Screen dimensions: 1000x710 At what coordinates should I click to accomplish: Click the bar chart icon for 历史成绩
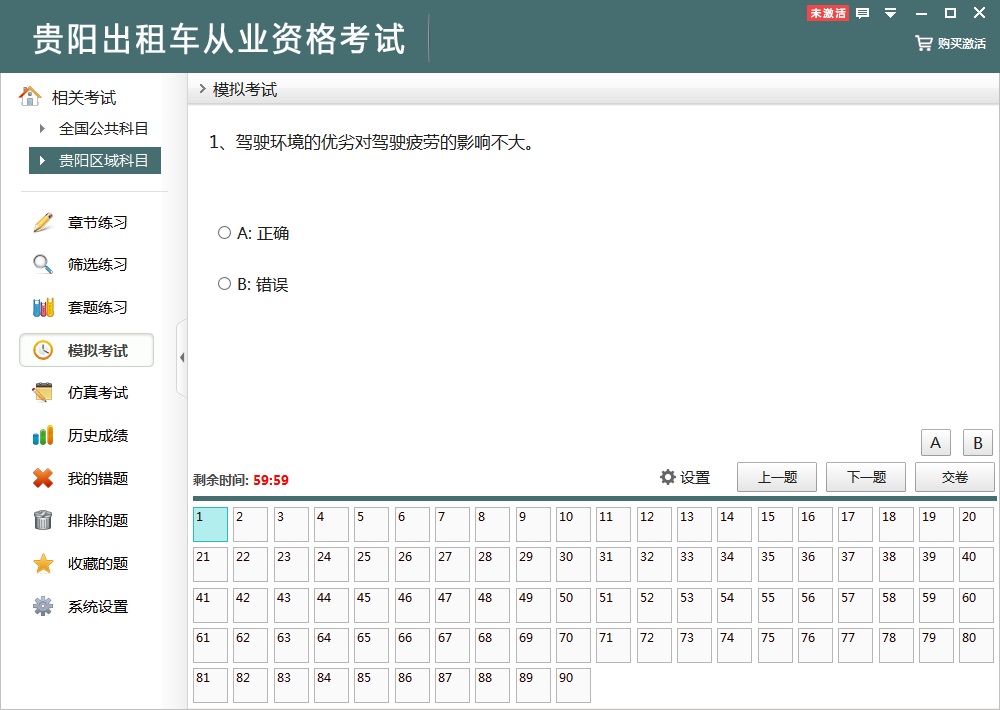(x=43, y=436)
